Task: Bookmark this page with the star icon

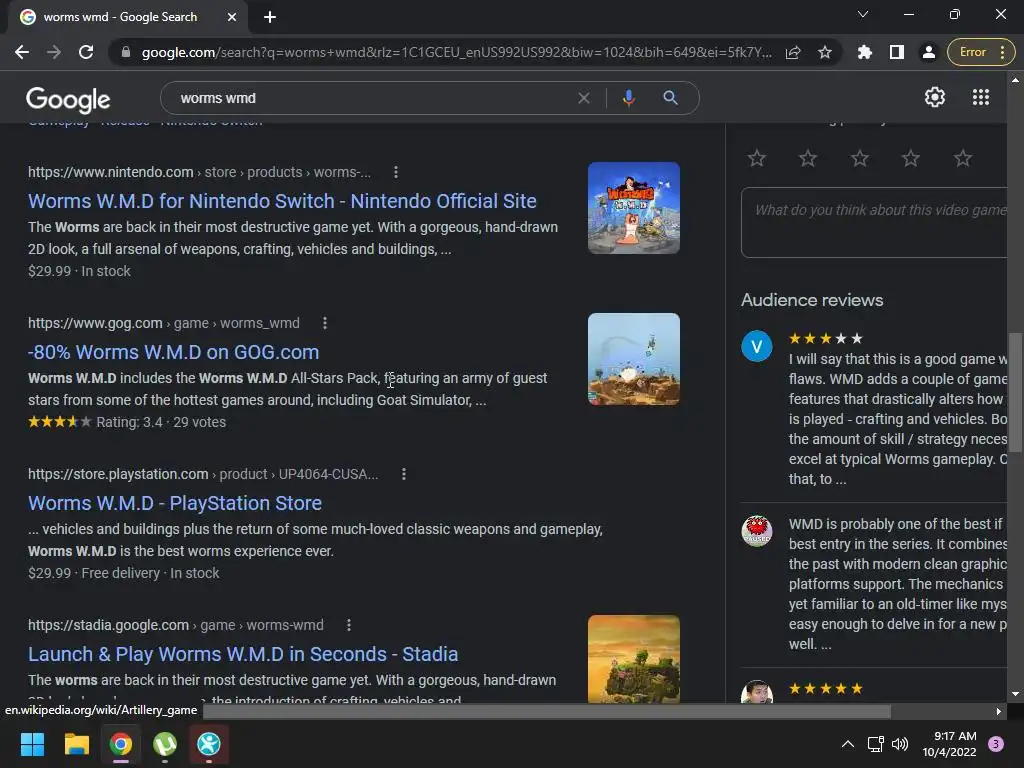Action: [x=825, y=52]
